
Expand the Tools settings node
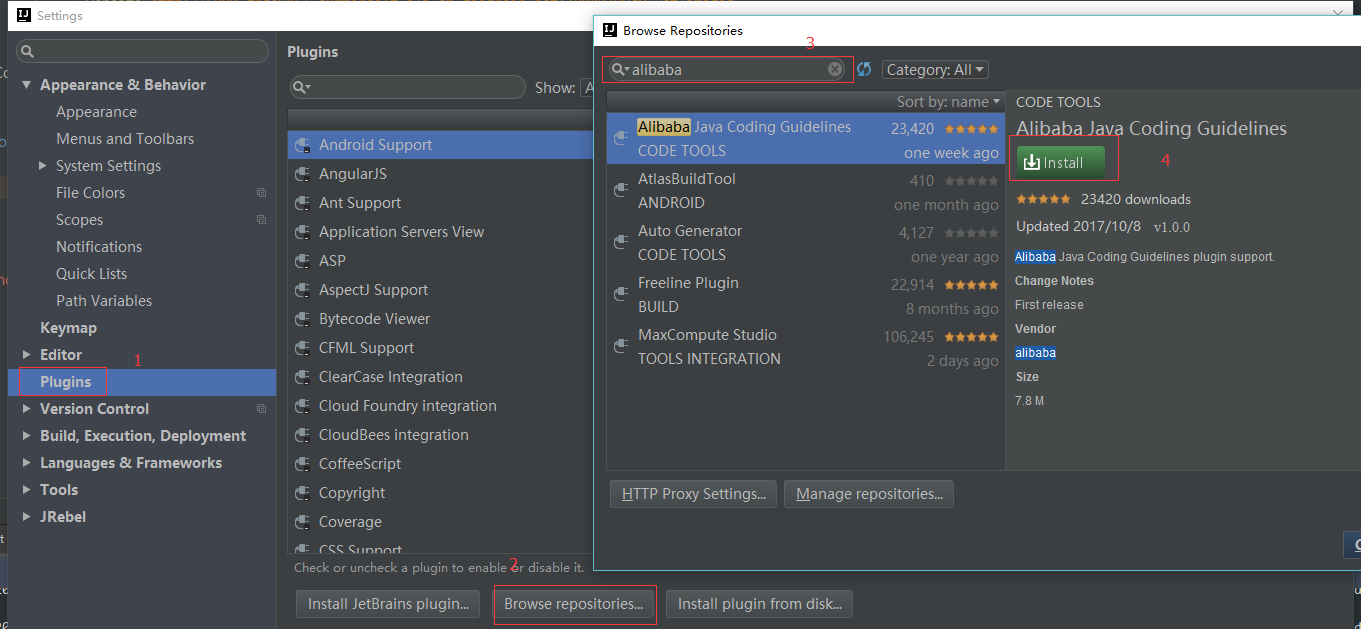27,490
